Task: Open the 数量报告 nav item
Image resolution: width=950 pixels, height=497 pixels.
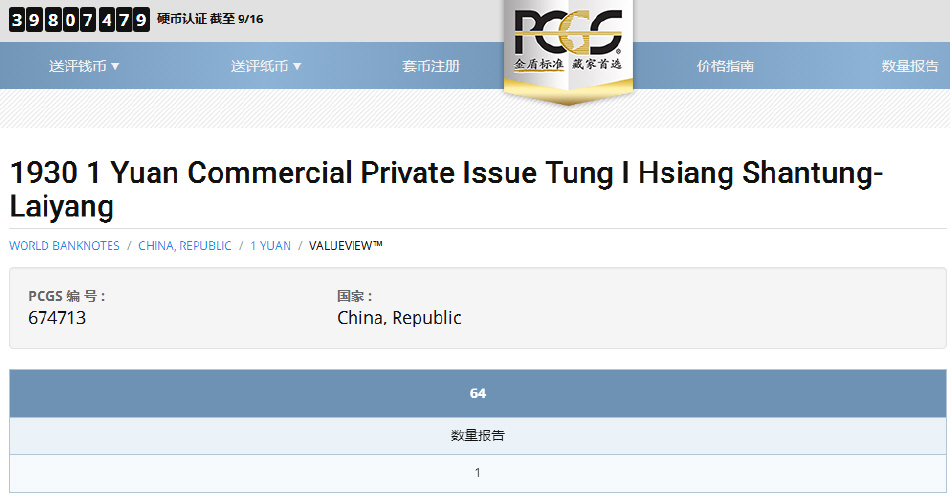Action: point(910,66)
